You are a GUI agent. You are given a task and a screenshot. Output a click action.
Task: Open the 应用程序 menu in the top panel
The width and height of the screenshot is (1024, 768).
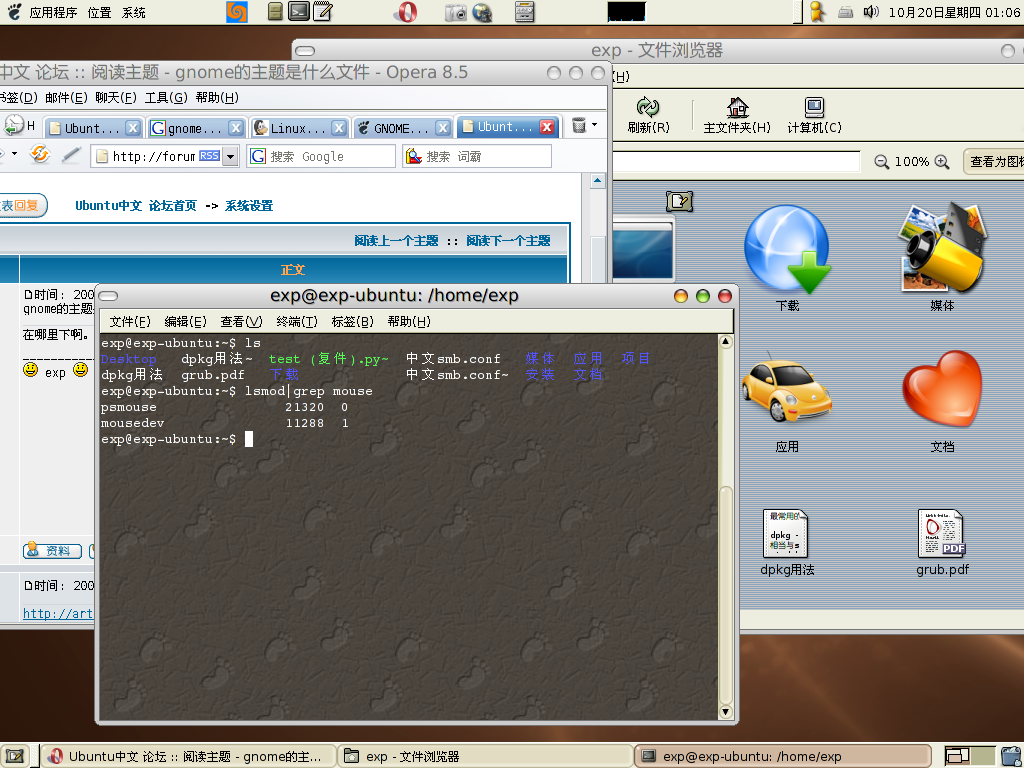53,12
